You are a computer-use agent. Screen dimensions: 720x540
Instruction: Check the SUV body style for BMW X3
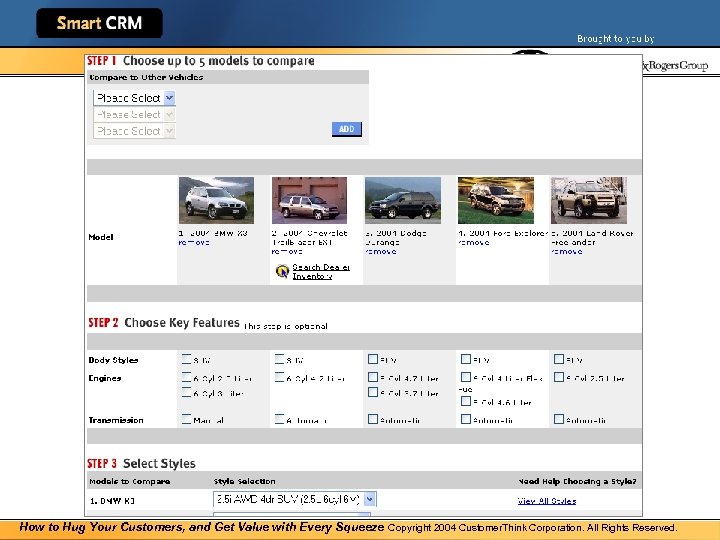pyautogui.click(x=186, y=359)
